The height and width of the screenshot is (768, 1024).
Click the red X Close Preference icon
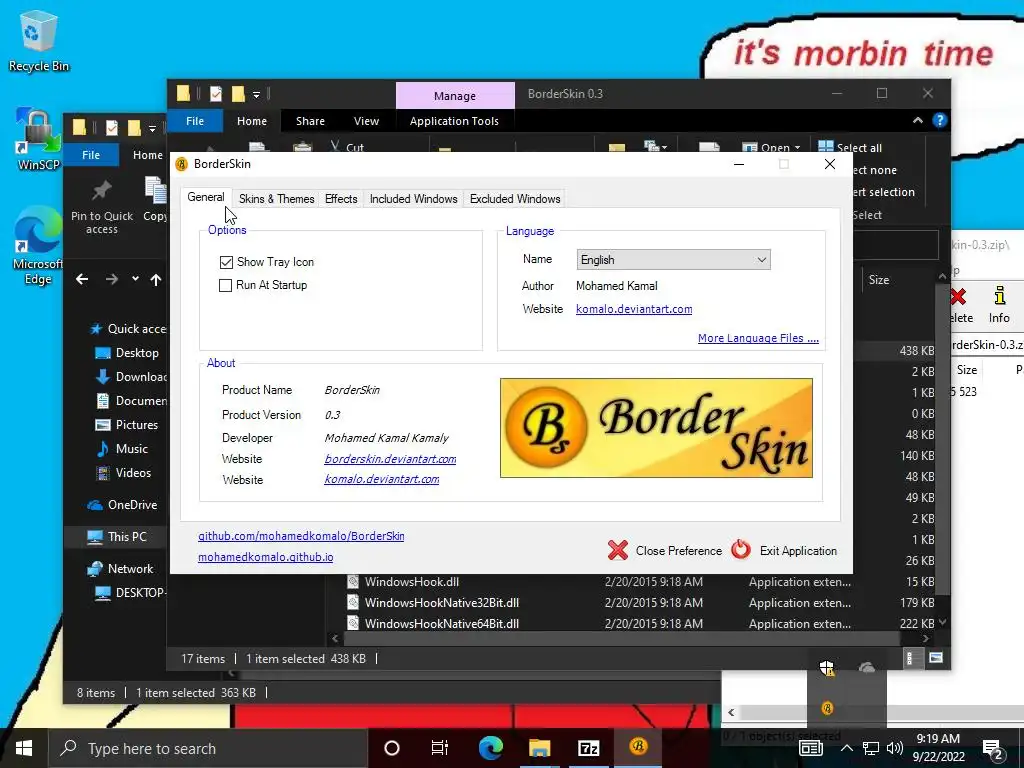617,551
